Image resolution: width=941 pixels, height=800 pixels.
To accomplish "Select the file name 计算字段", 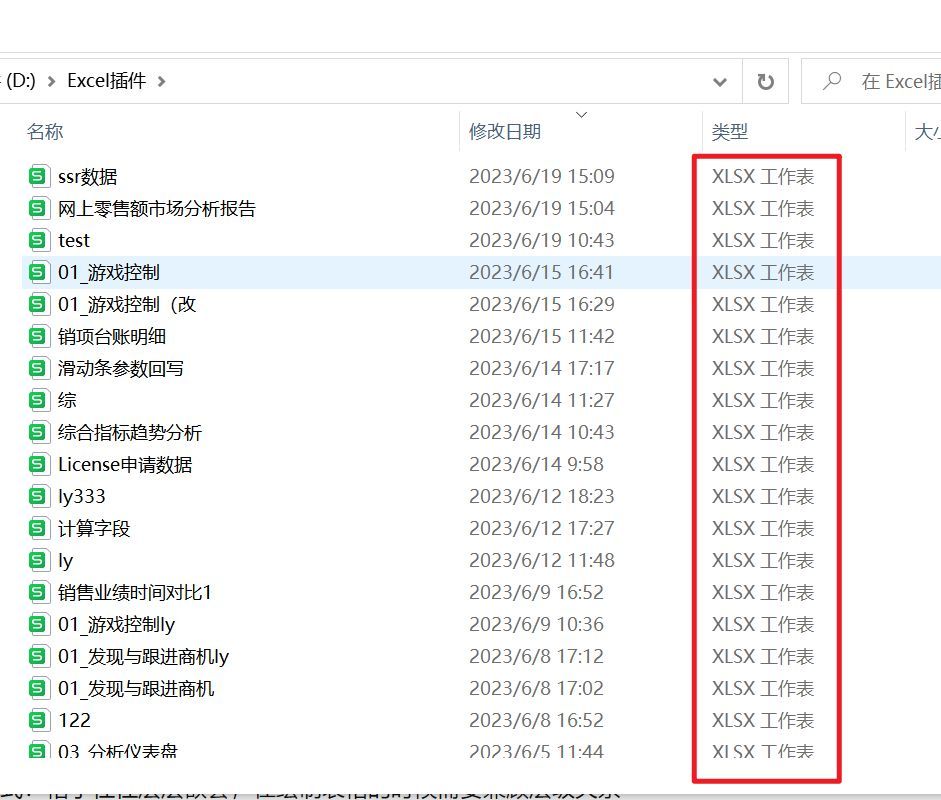I will 94,528.
